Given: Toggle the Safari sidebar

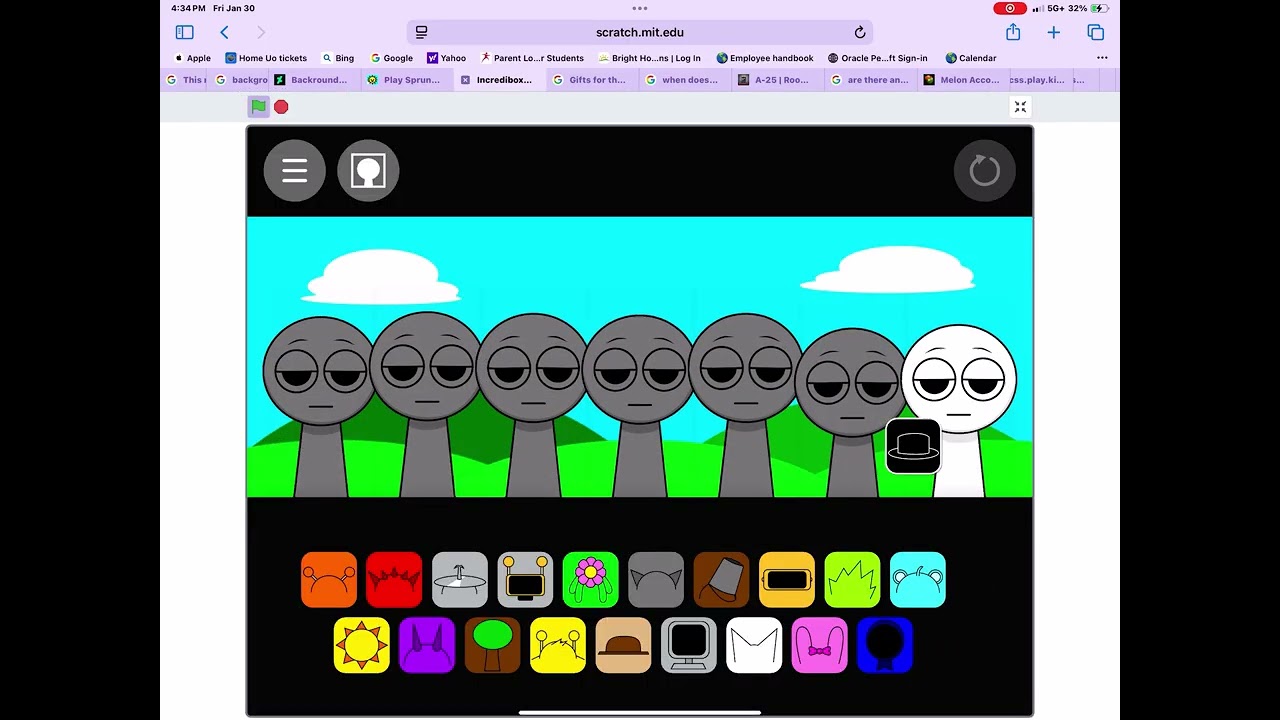Looking at the screenshot, I should click(x=184, y=33).
